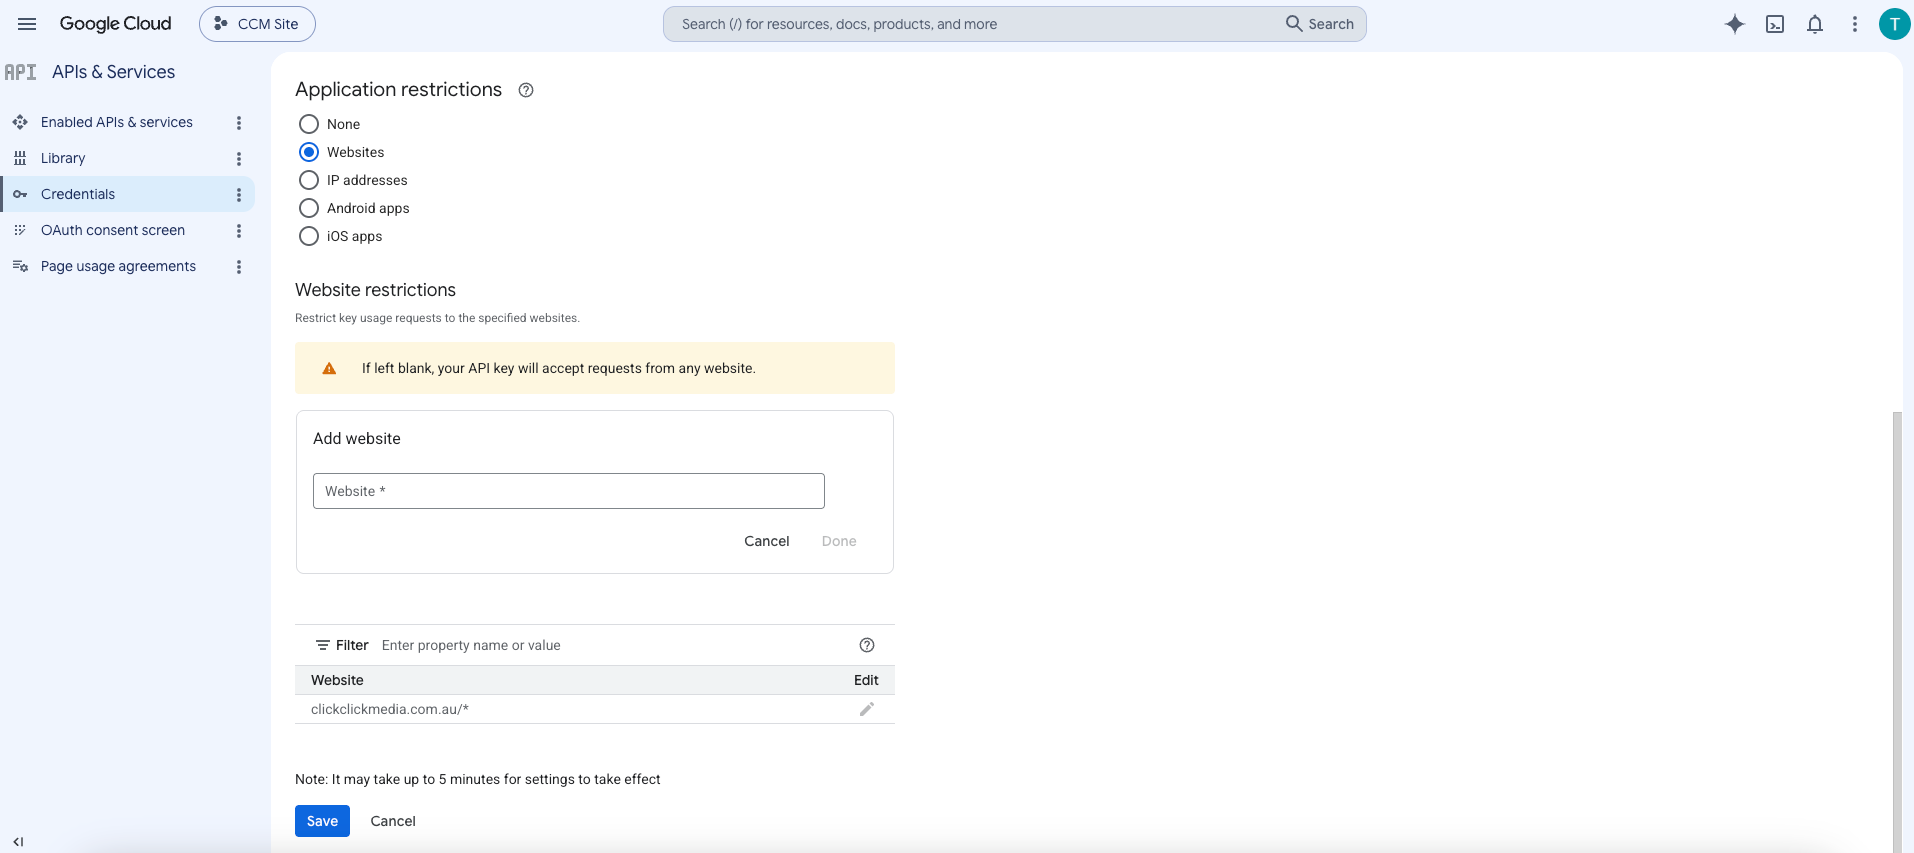Click the API logo beside APIs & Services
The width and height of the screenshot is (1914, 853).
(x=20, y=72)
